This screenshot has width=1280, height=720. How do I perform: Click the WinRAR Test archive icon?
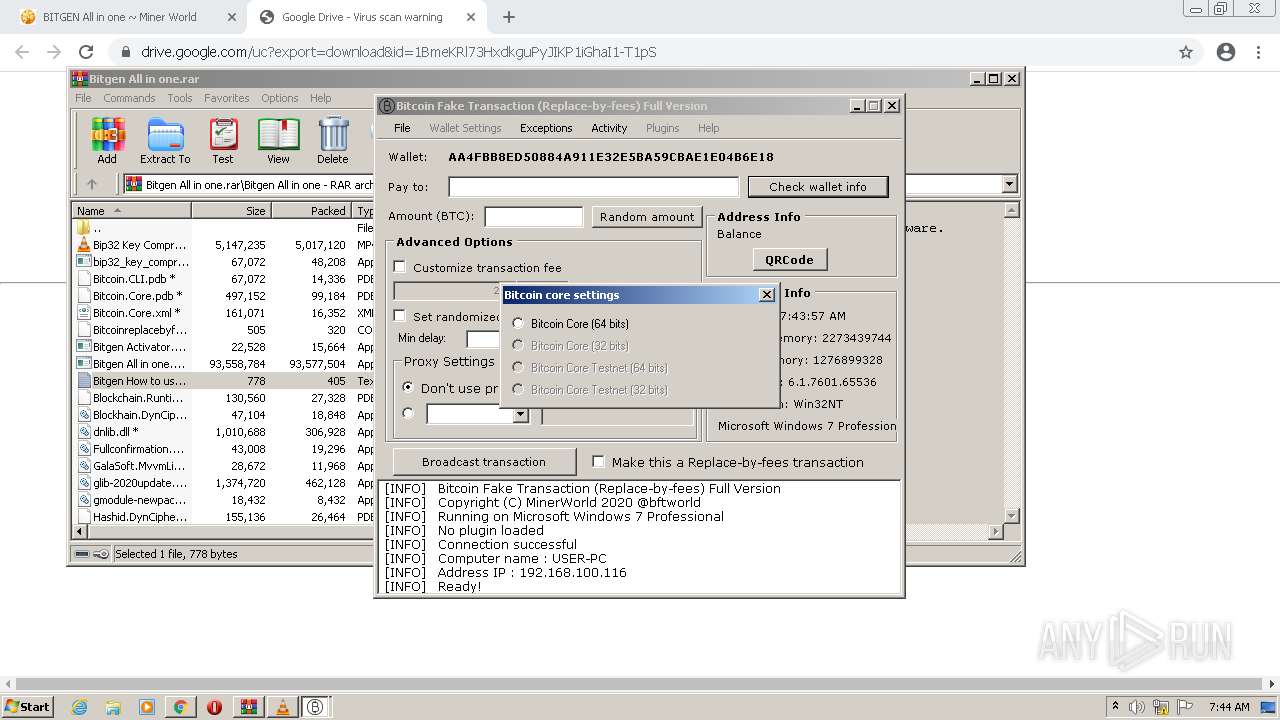(223, 140)
